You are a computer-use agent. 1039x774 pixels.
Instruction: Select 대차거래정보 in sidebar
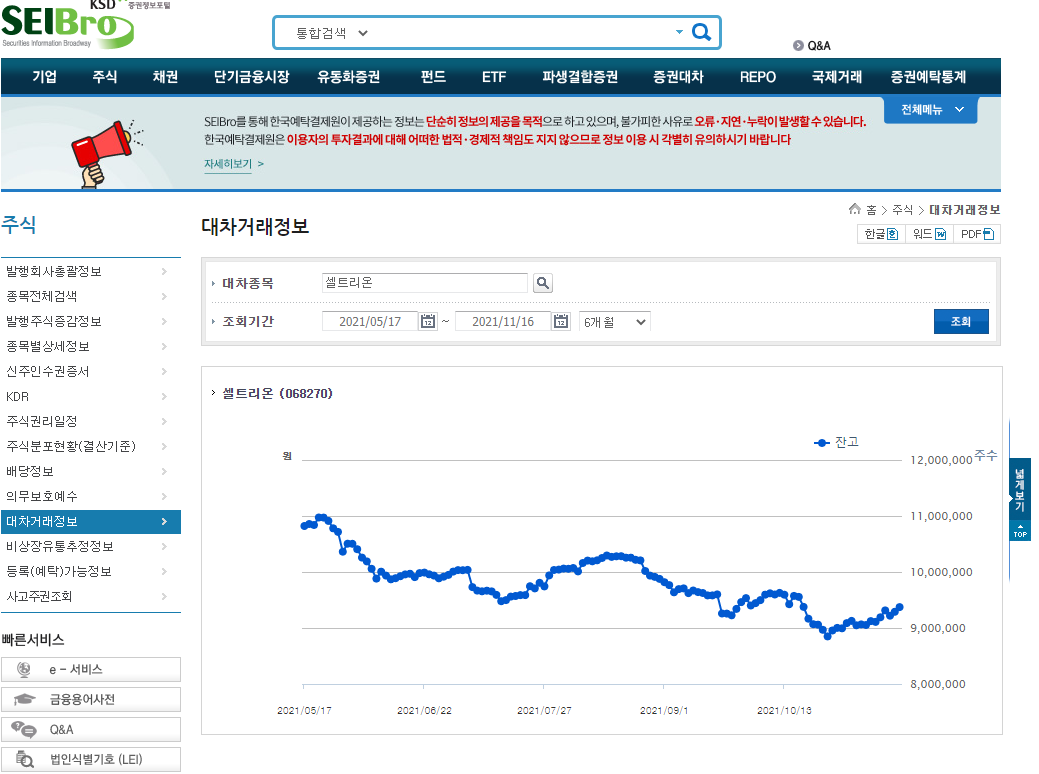click(91, 522)
